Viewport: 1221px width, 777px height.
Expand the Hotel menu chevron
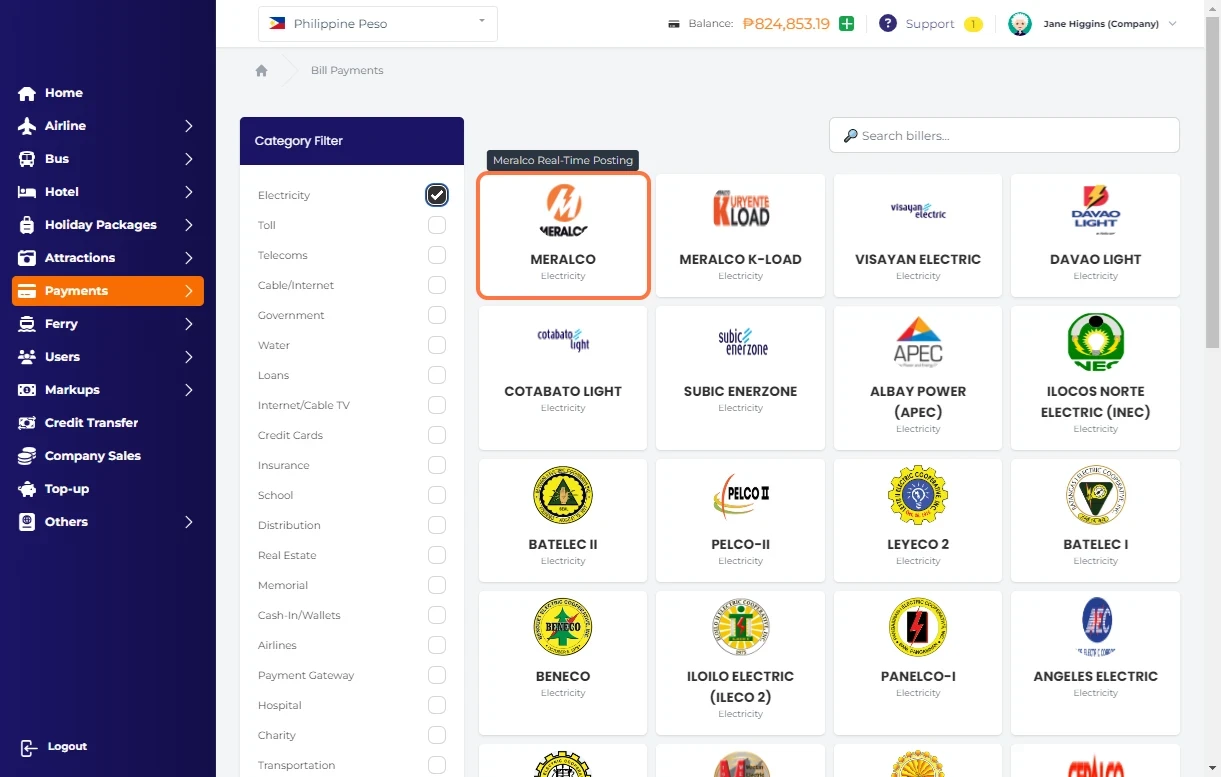pyautogui.click(x=188, y=192)
